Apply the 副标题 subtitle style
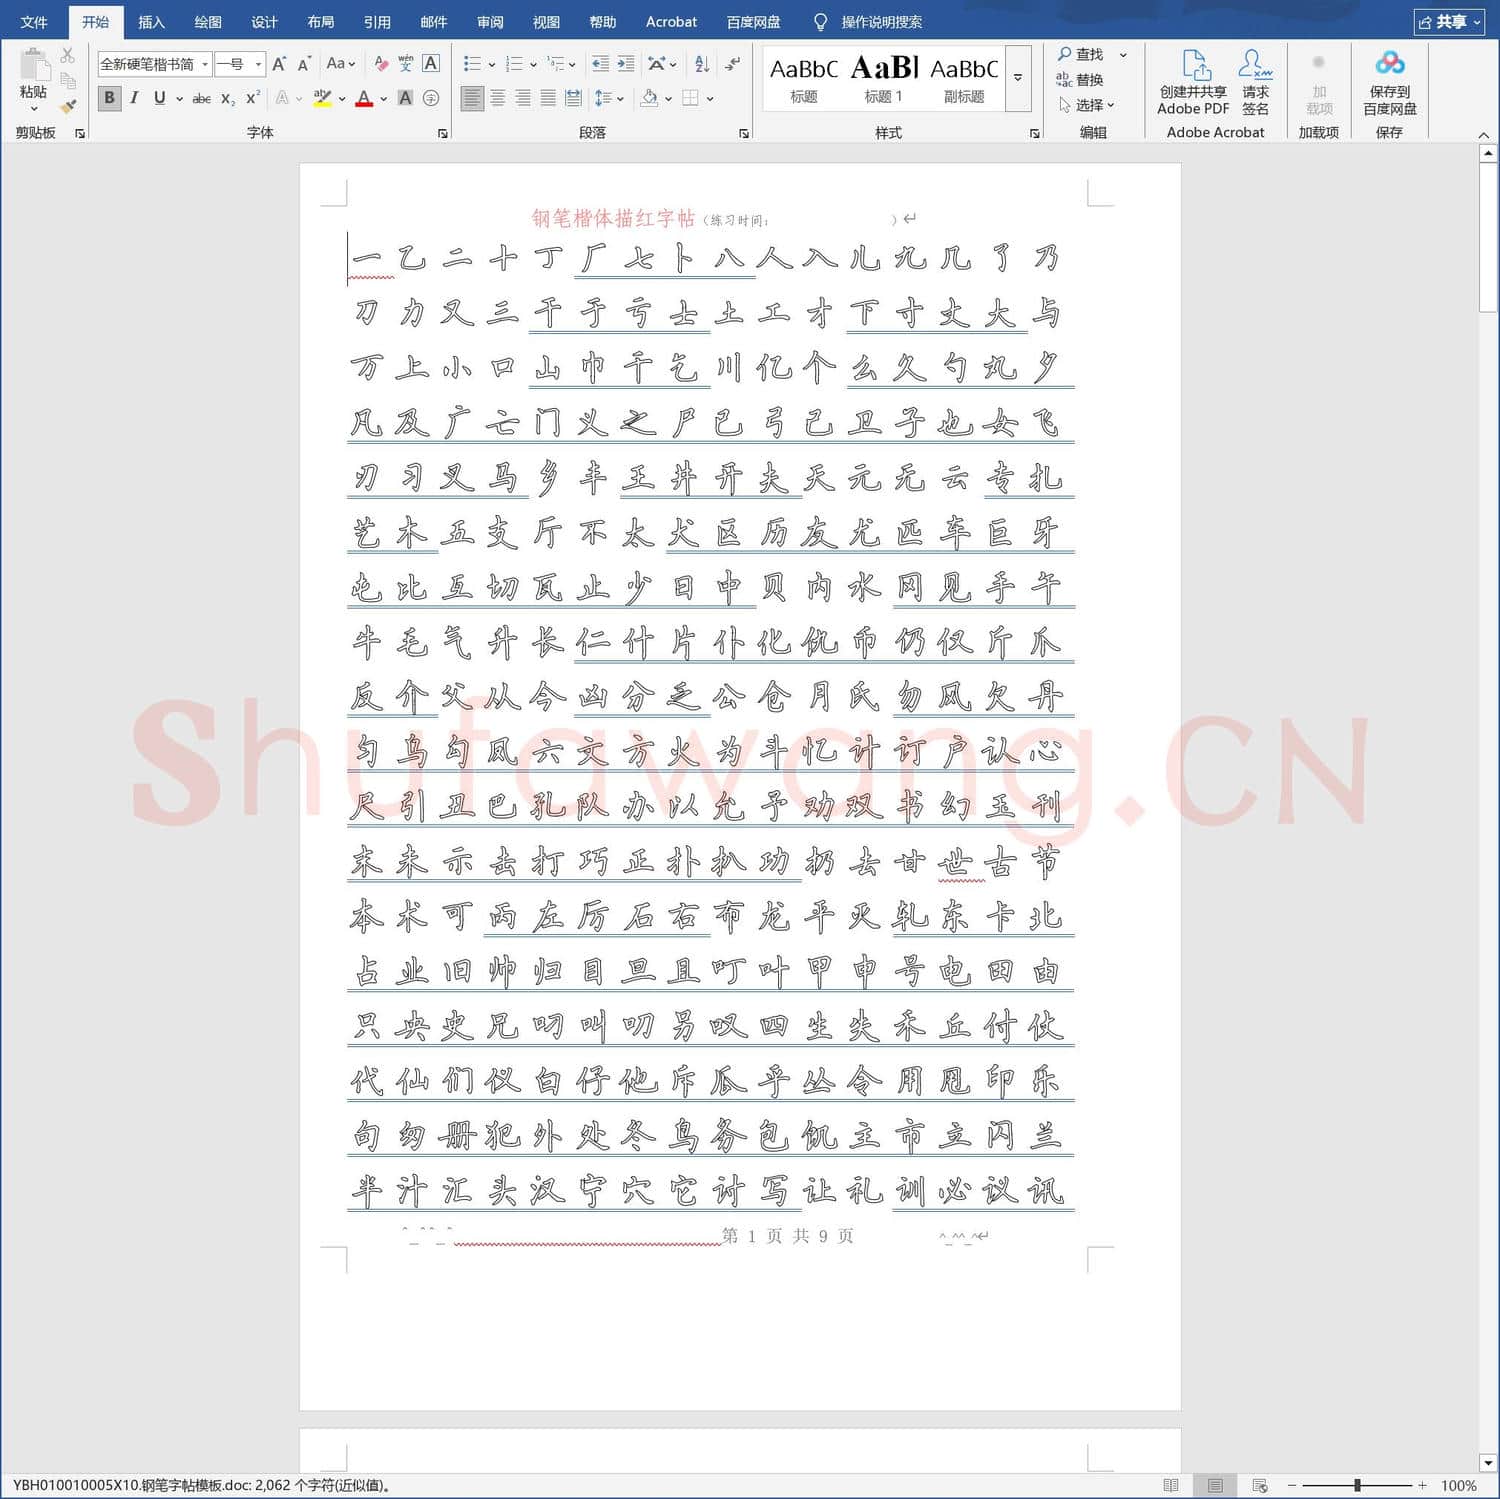The image size is (1500, 1499). point(964,78)
